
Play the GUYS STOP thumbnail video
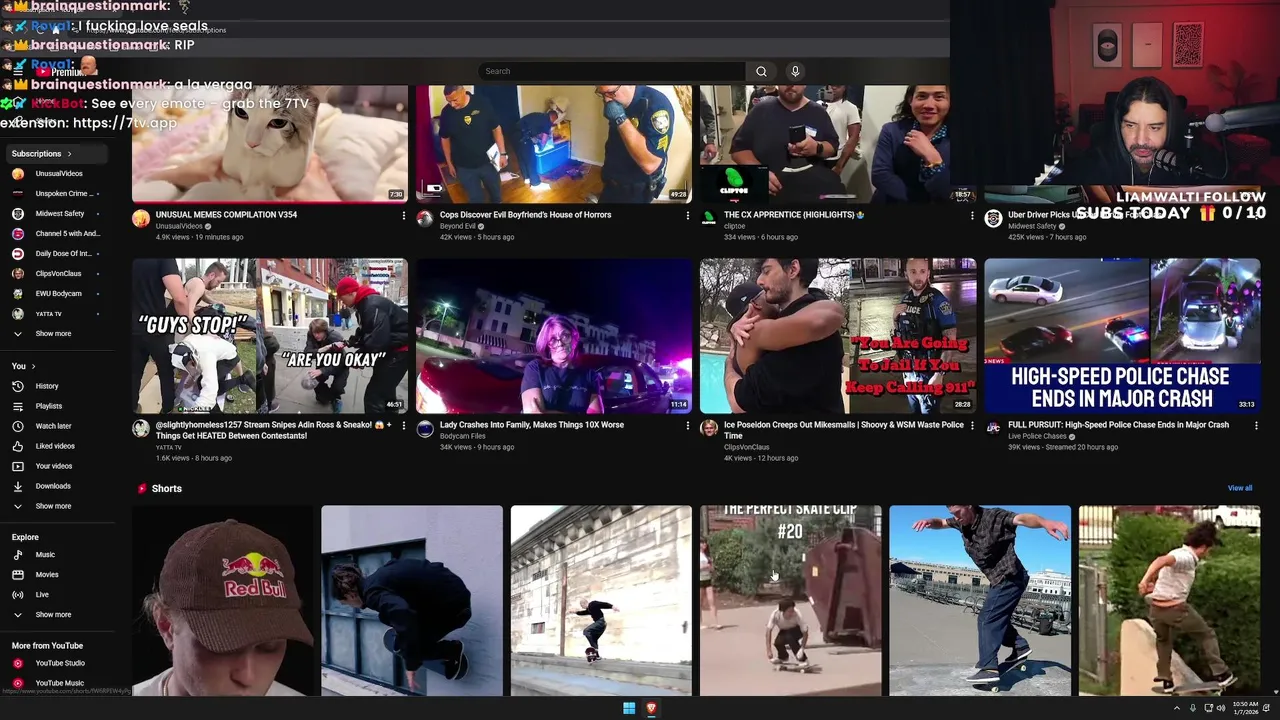coord(270,336)
